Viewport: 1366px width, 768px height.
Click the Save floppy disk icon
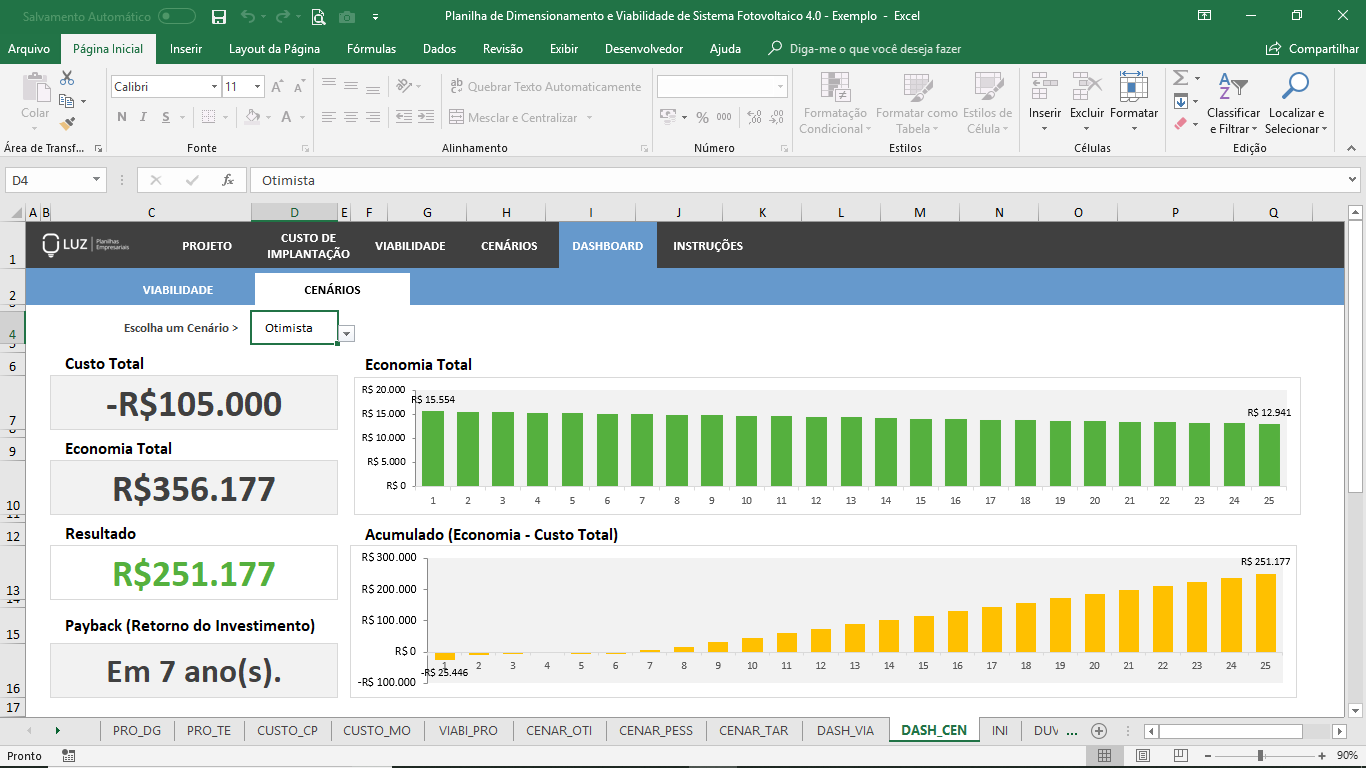tap(219, 16)
